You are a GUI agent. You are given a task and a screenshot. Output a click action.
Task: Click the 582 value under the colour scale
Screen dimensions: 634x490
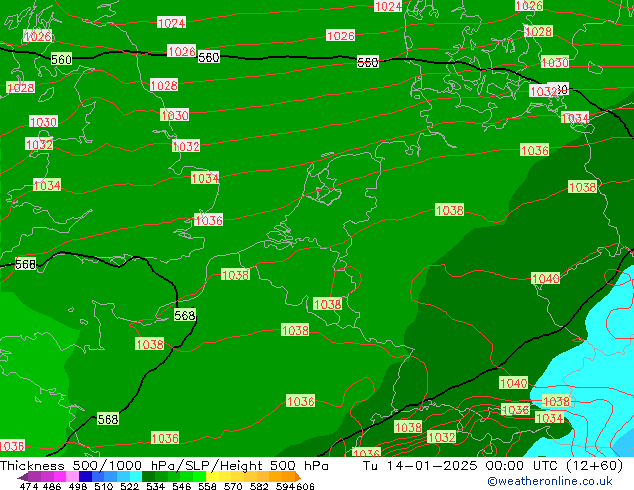click(259, 486)
